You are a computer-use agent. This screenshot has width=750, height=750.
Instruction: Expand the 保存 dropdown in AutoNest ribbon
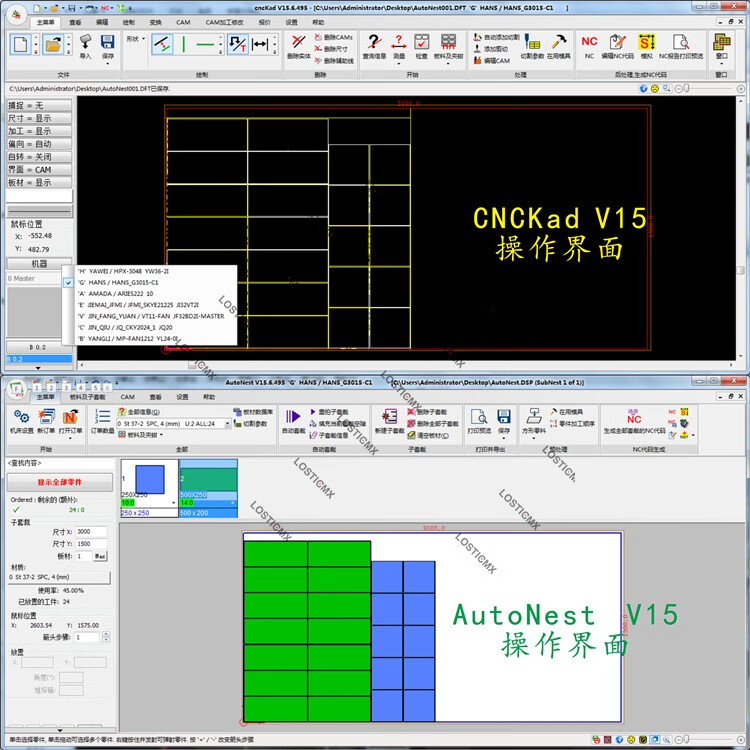[x=503, y=437]
